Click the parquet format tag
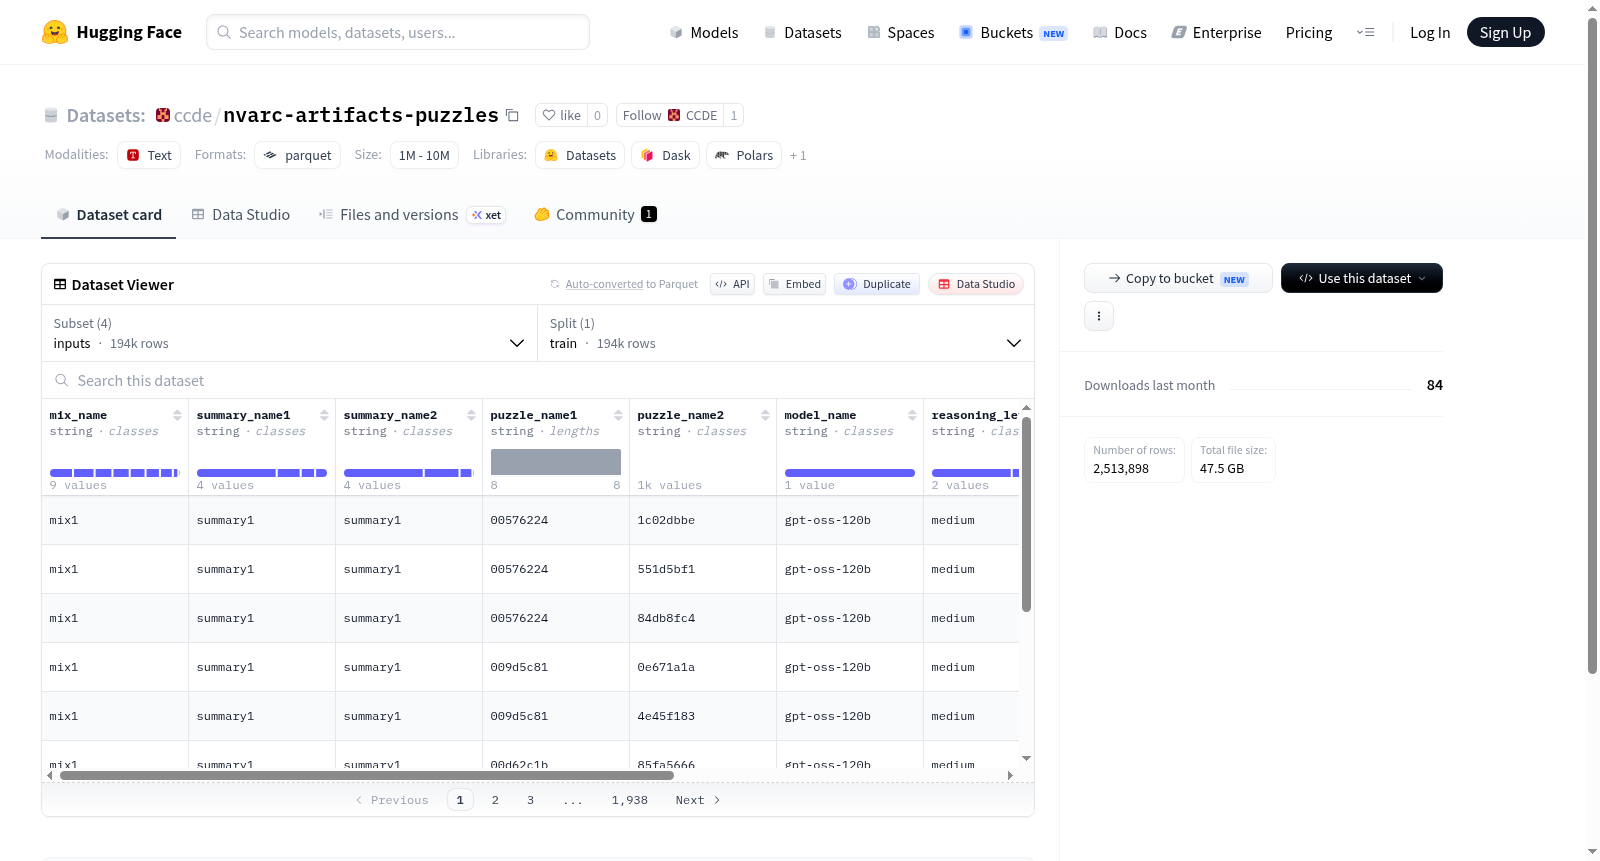Screen dimensions: 1600x861 [x=298, y=155]
